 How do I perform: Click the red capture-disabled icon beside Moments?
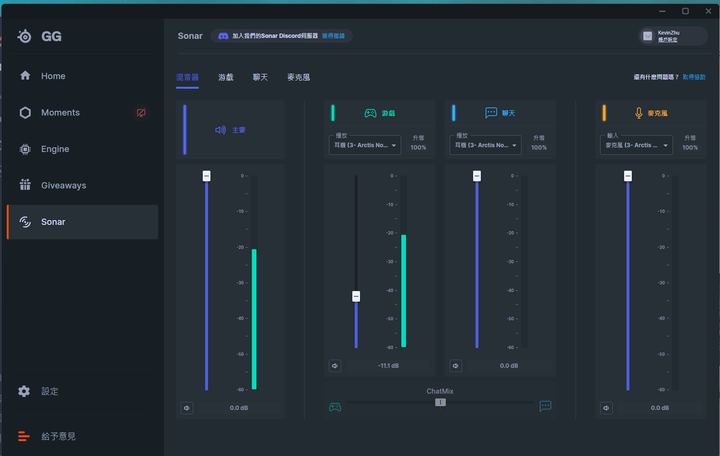point(141,113)
